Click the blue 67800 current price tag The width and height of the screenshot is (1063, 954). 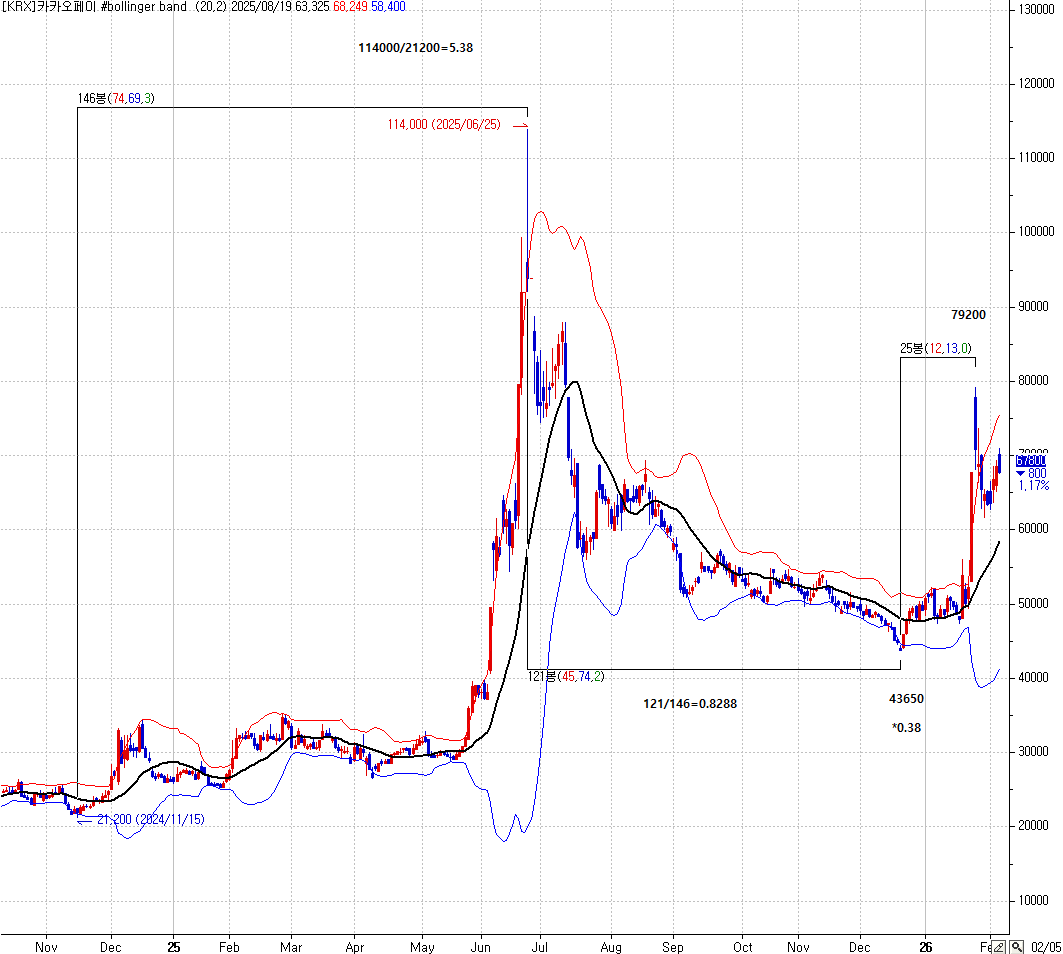pos(1030,461)
